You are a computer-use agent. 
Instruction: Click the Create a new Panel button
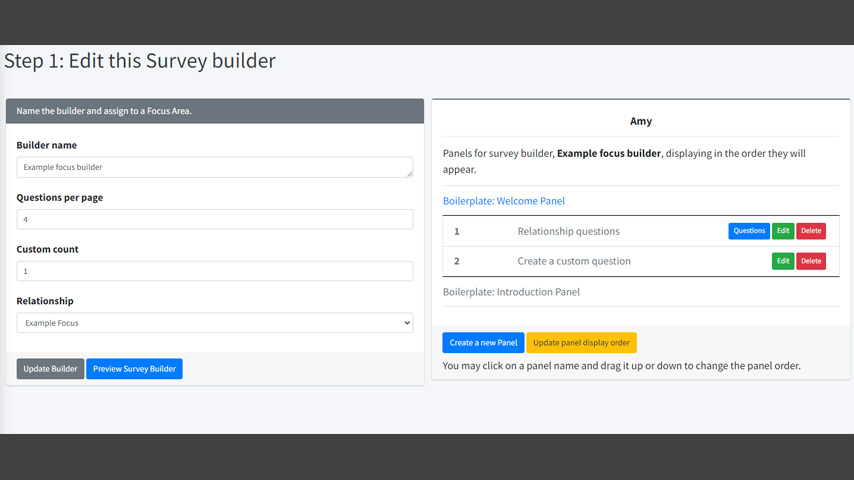pyautogui.click(x=483, y=343)
